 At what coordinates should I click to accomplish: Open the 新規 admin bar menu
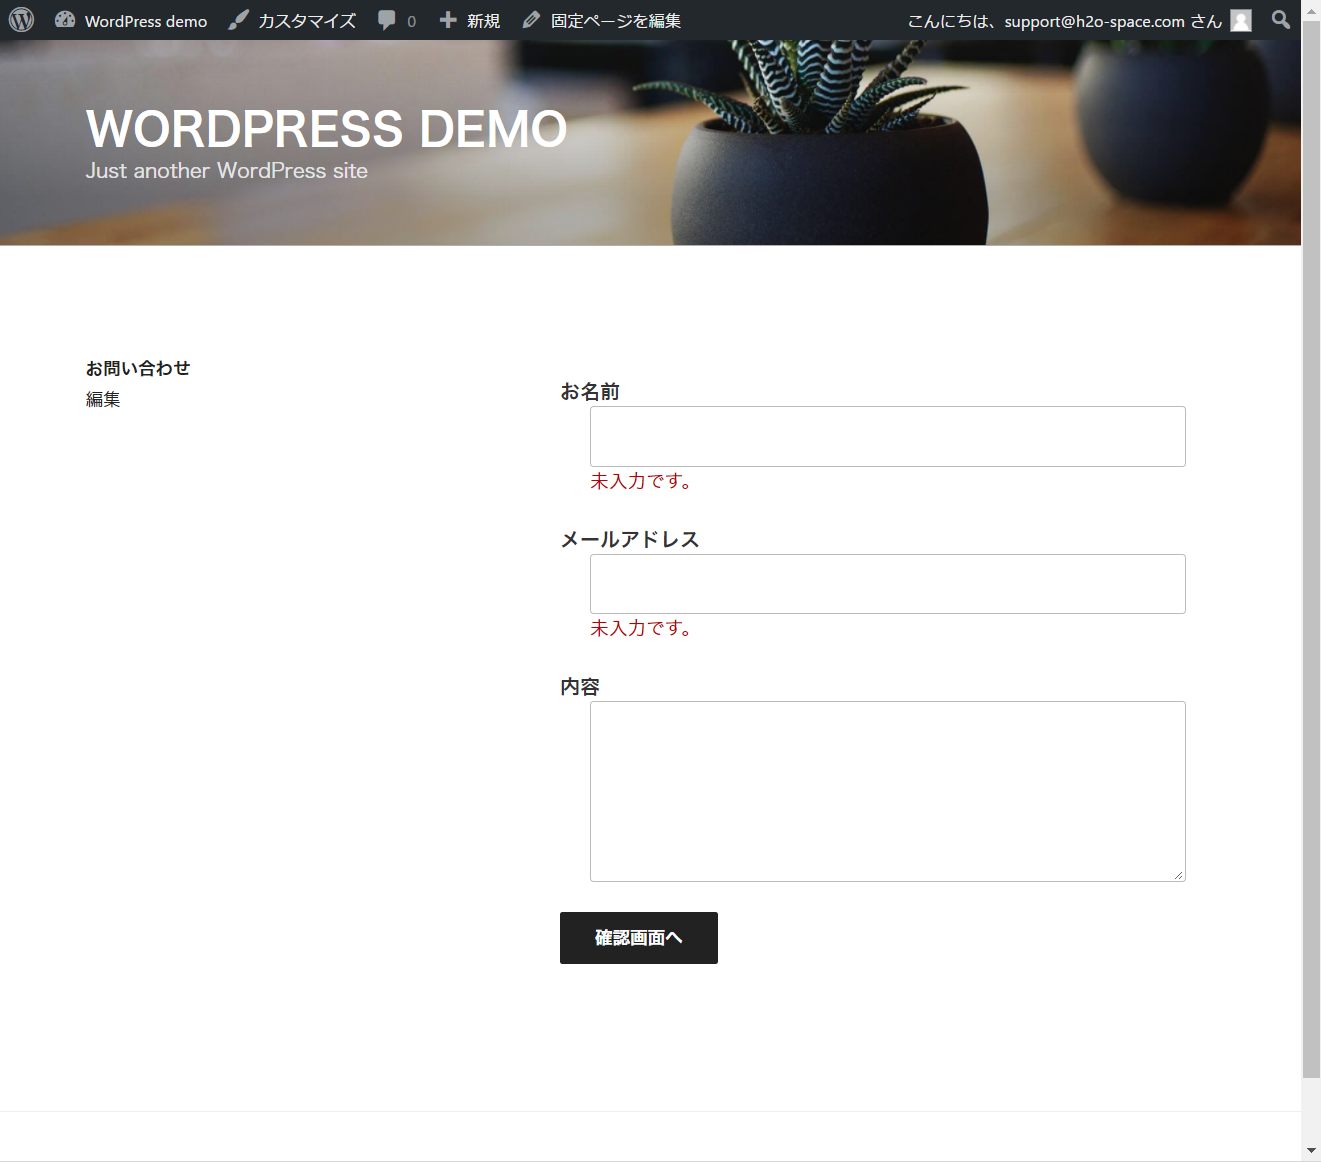point(483,21)
